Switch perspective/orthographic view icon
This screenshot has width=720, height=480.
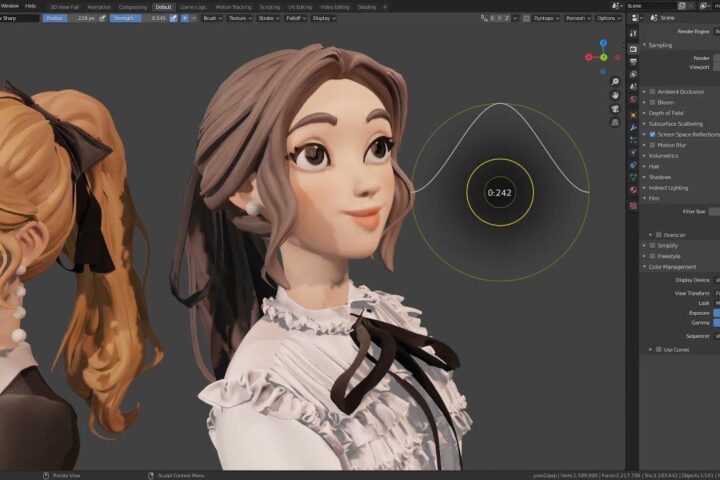[x=615, y=123]
